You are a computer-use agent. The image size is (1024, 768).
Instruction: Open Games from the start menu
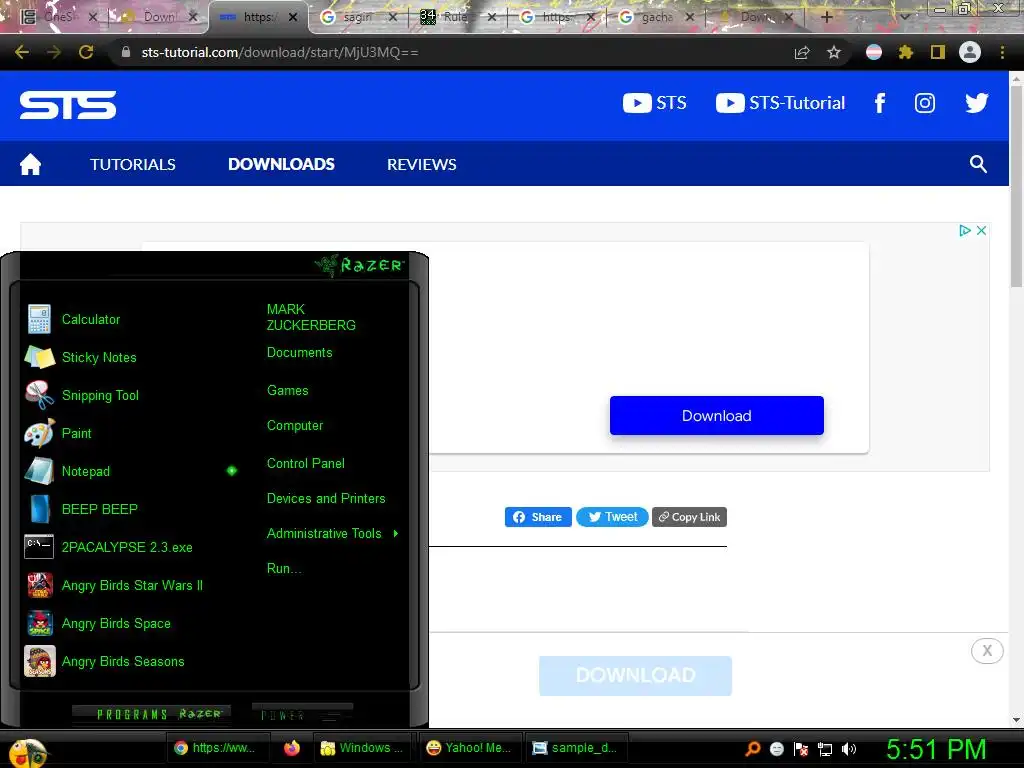pos(287,391)
